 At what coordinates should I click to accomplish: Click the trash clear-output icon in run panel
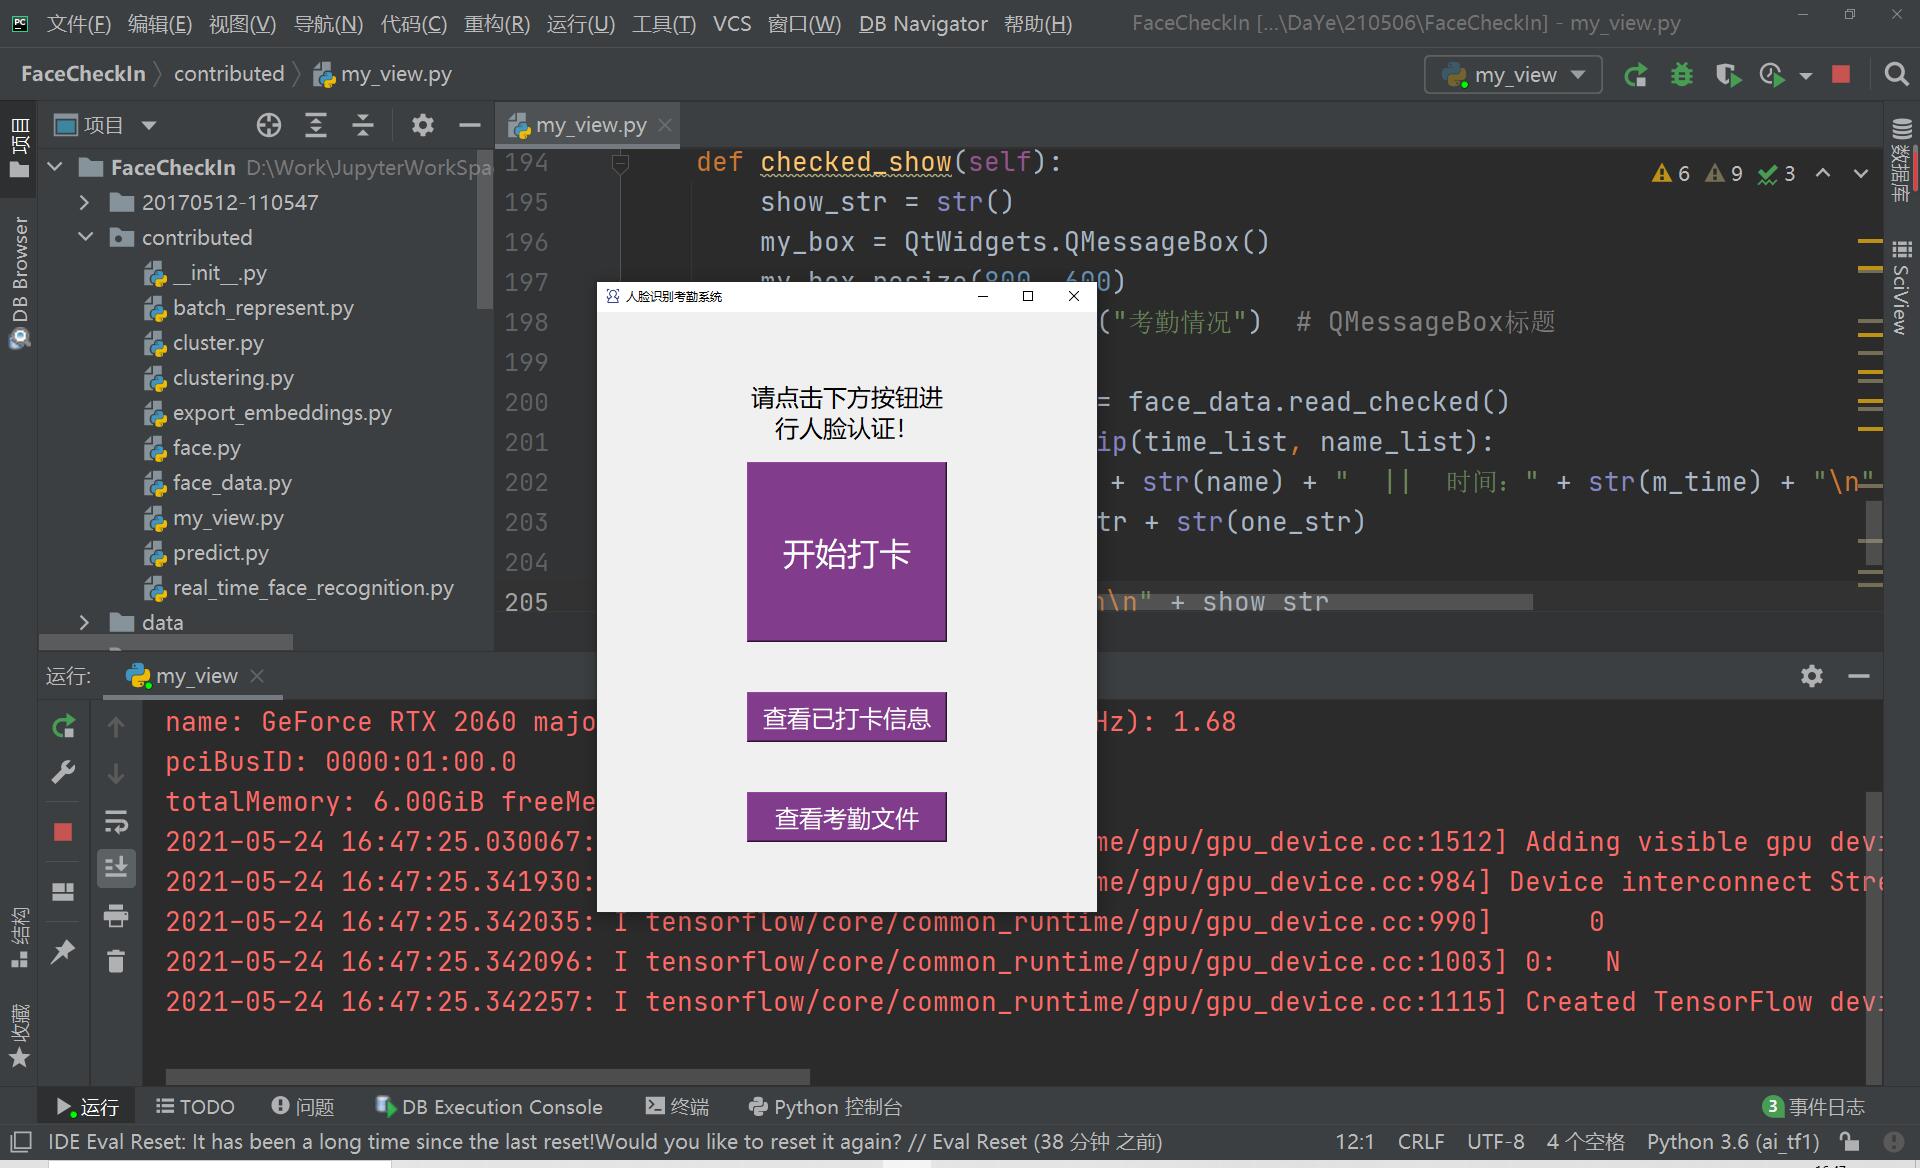116,961
